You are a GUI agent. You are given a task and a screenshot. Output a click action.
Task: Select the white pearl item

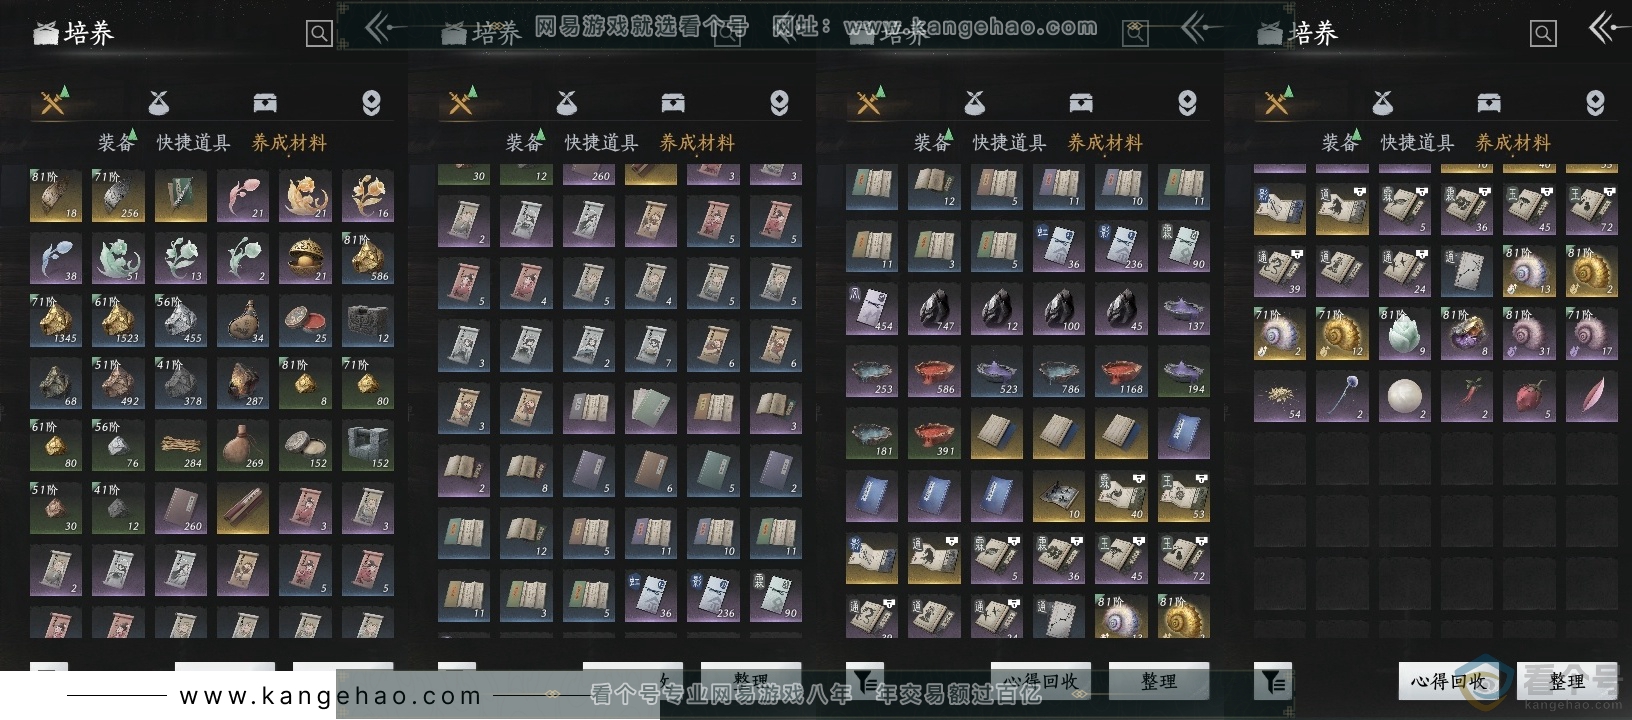click(1404, 396)
